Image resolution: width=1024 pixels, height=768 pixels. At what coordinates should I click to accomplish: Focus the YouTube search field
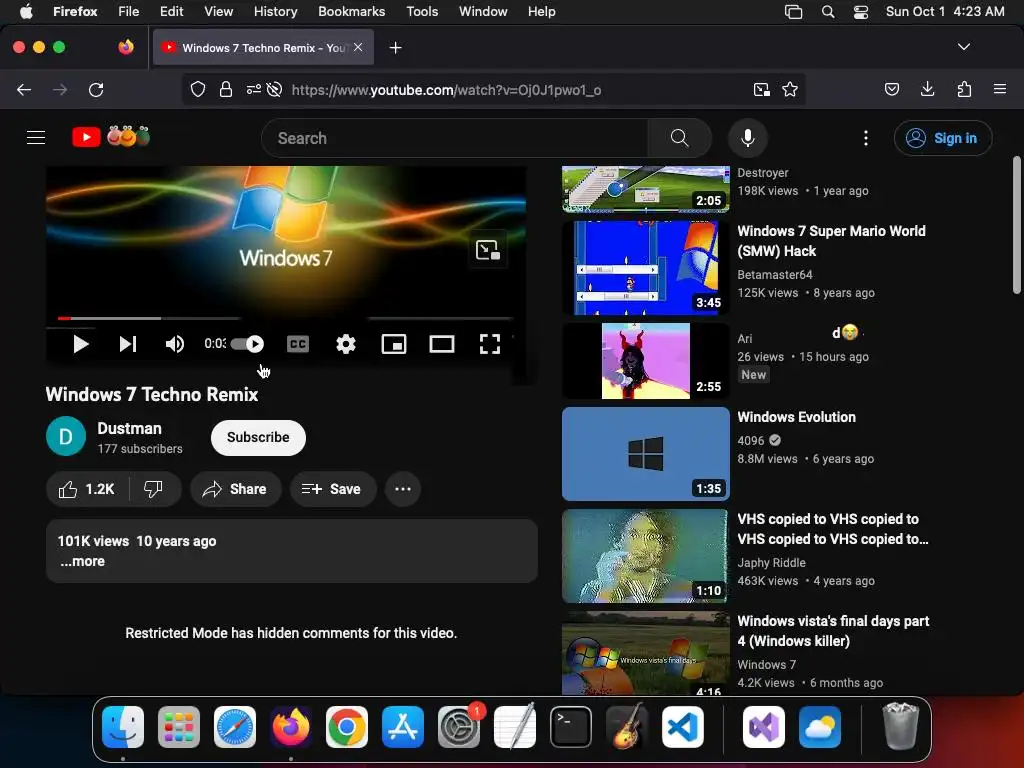455,138
